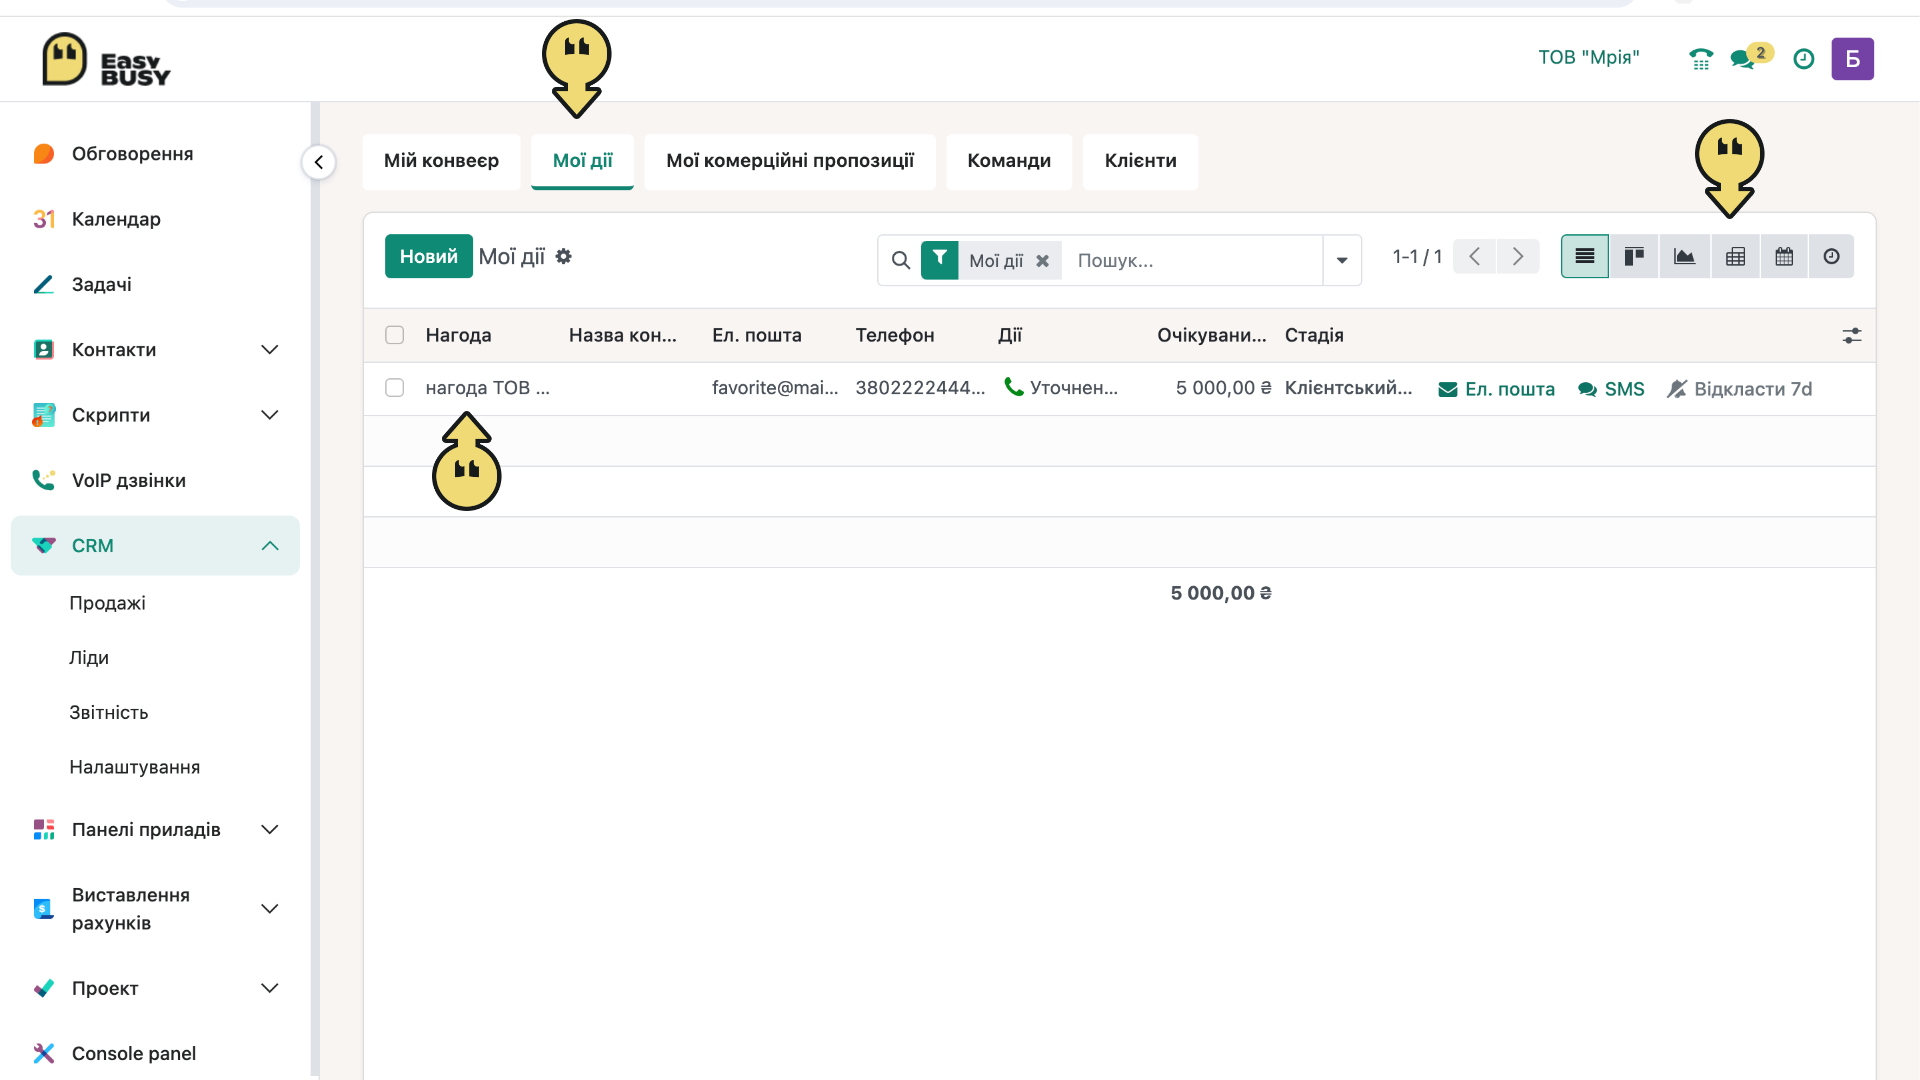Select all records checkbox in header

(395, 335)
